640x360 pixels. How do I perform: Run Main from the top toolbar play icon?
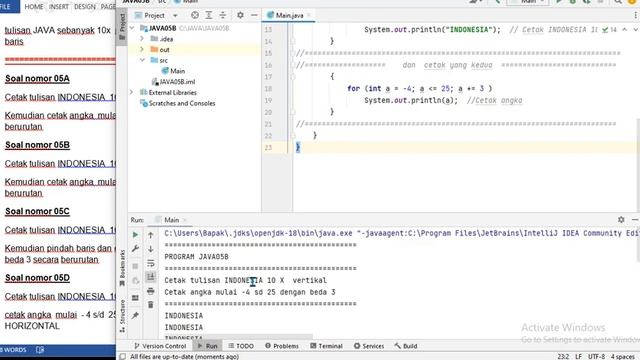pos(560,2)
